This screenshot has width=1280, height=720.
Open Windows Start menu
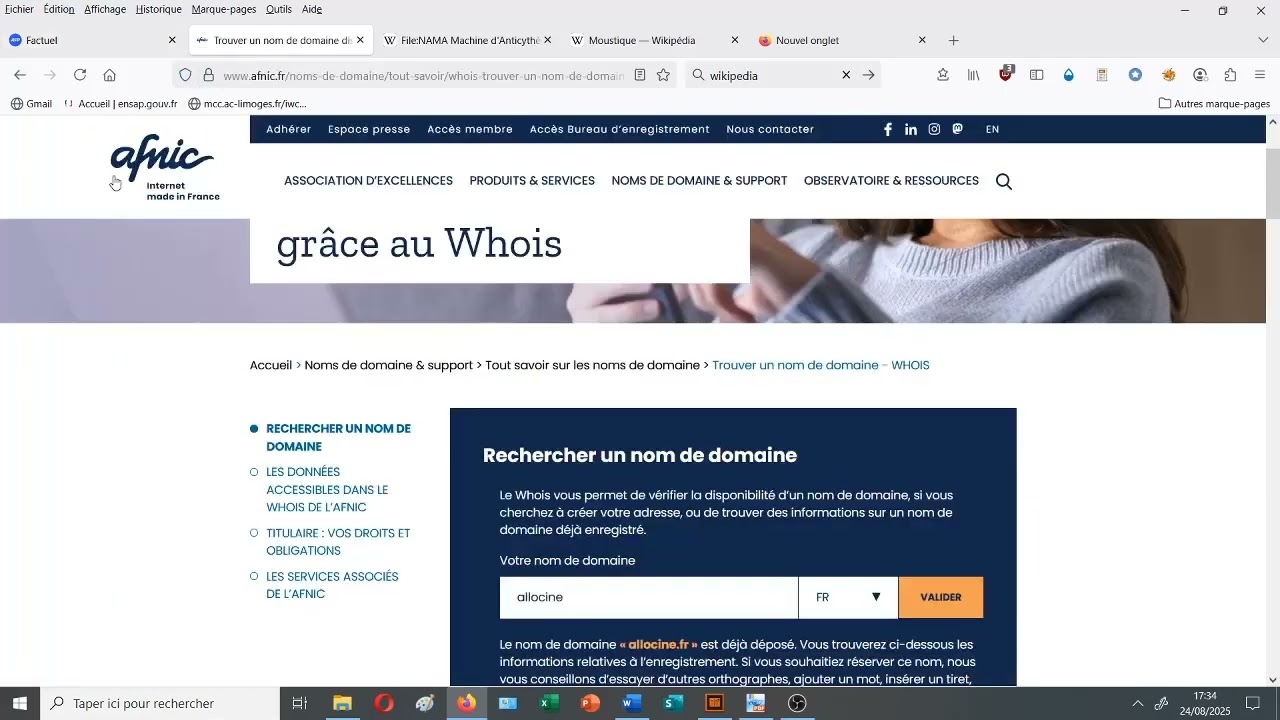click(x=20, y=704)
